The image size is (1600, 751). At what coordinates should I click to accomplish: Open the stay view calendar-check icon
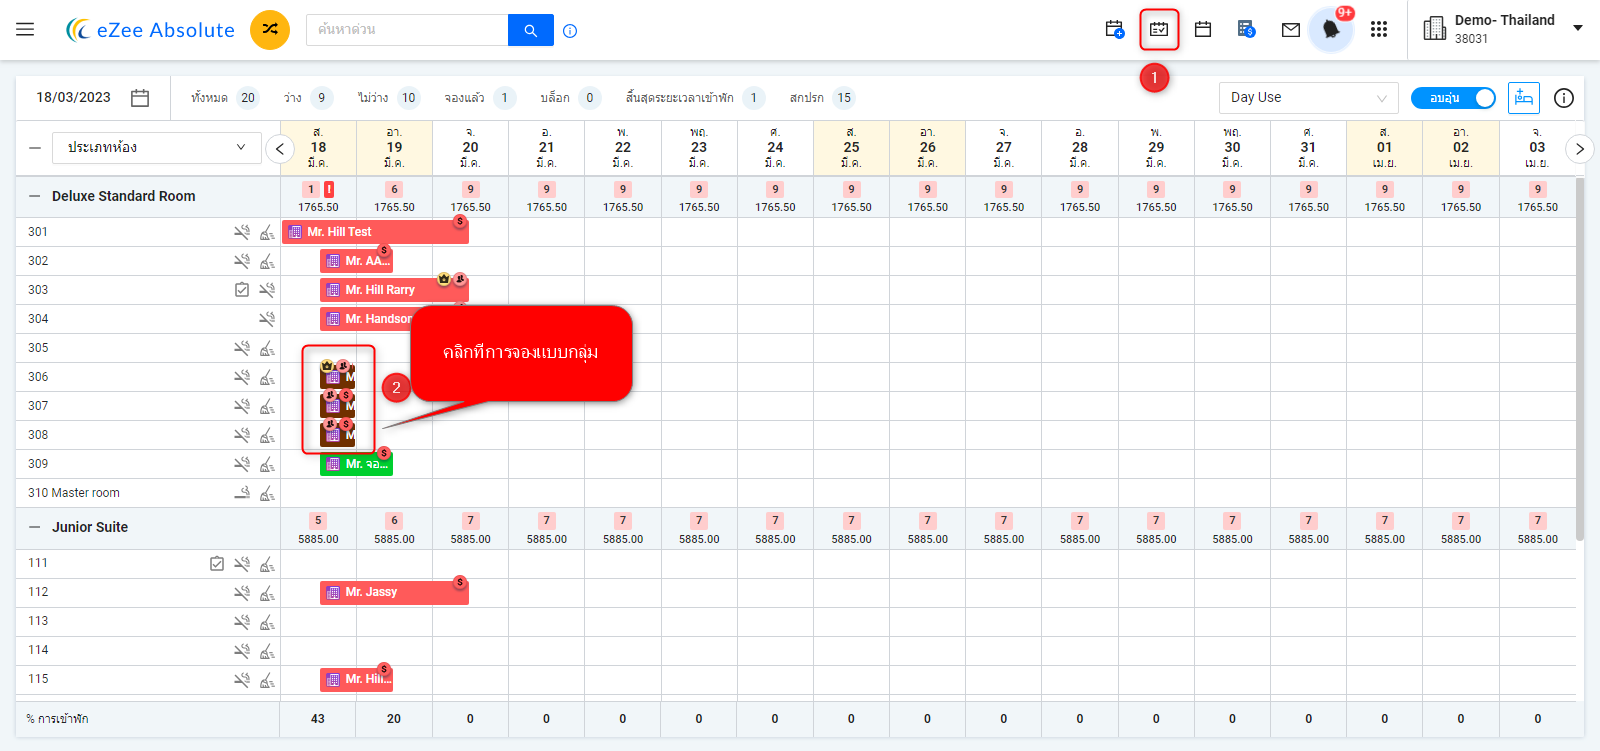1159,30
